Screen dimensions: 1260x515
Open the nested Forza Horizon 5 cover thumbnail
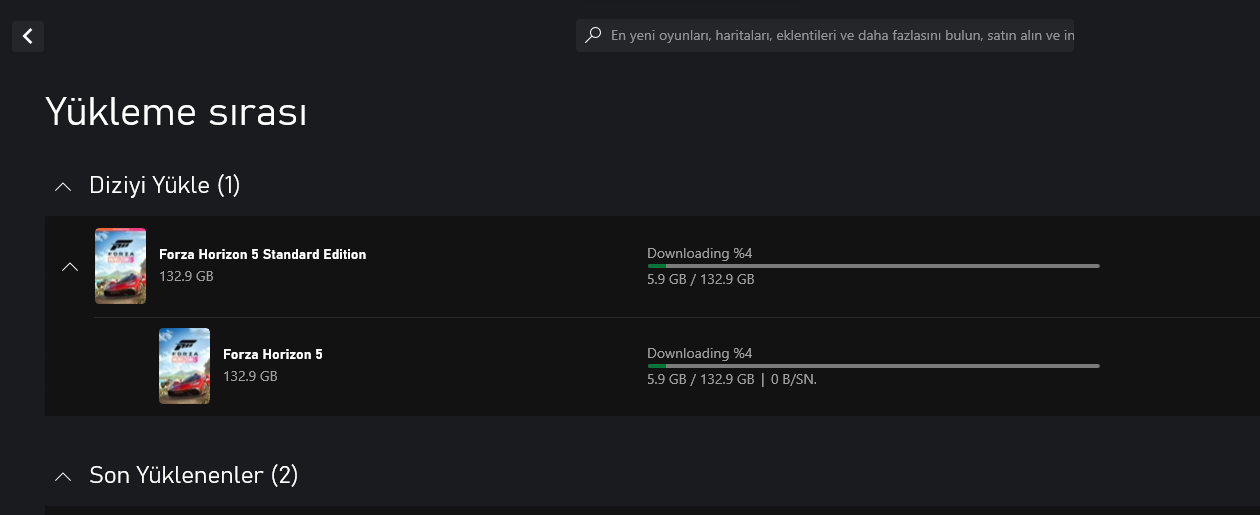point(184,366)
